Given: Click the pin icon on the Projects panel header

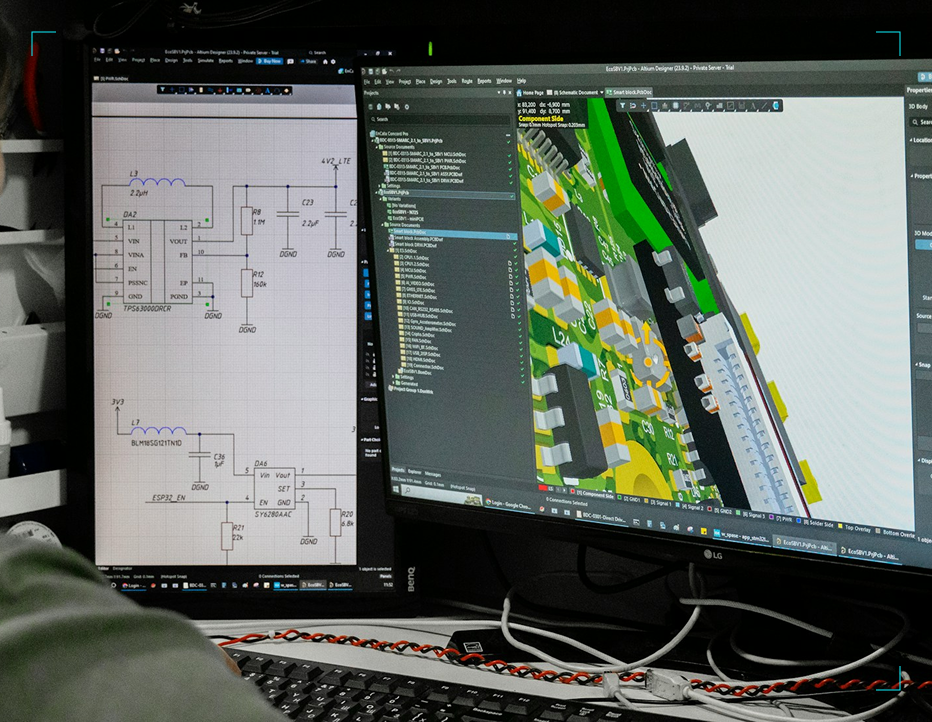Looking at the screenshot, I should pos(504,93).
